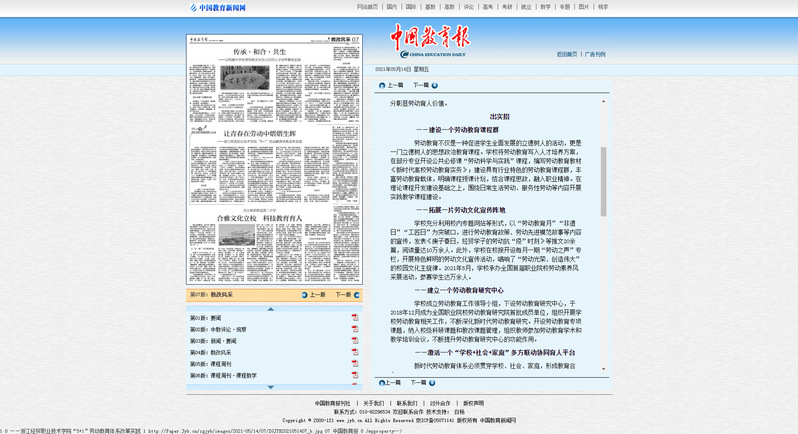The image size is (798, 434).
Task: Click the 中国教育新闻网 logo at the top left
Action: coord(218,7)
